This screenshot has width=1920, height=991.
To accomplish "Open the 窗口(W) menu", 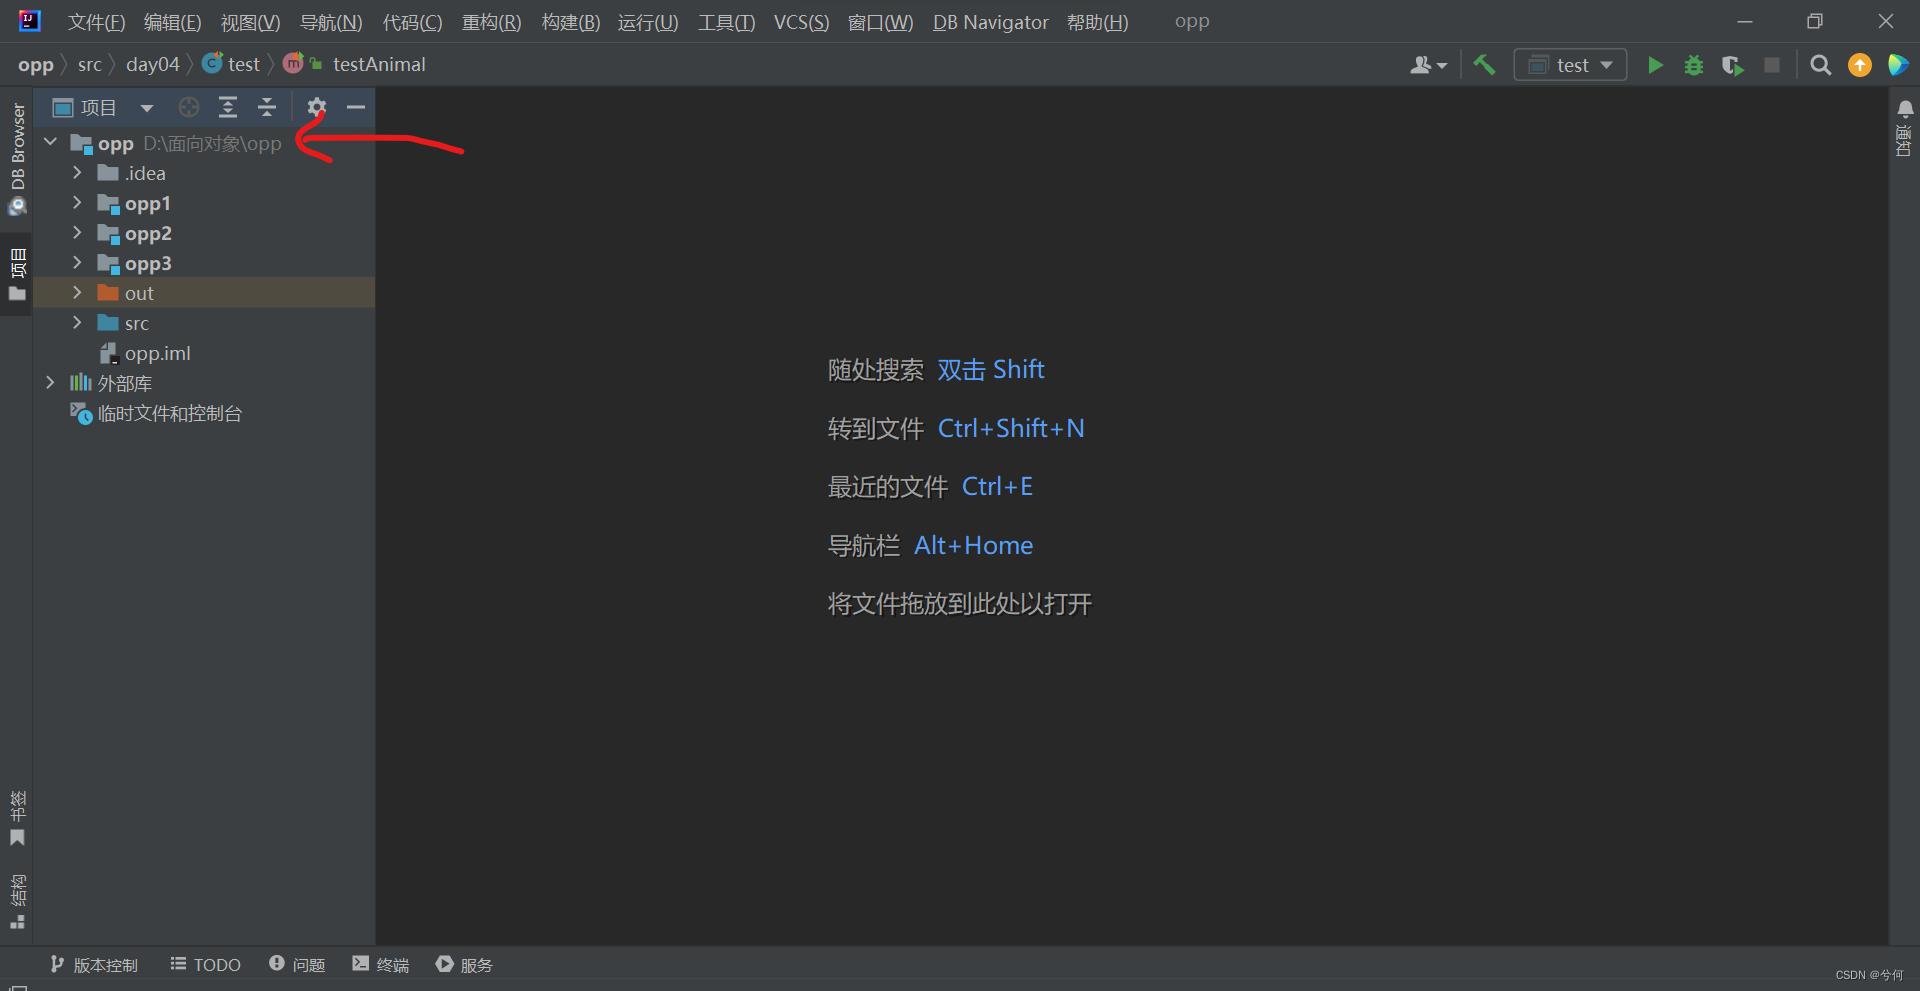I will 880,22.
